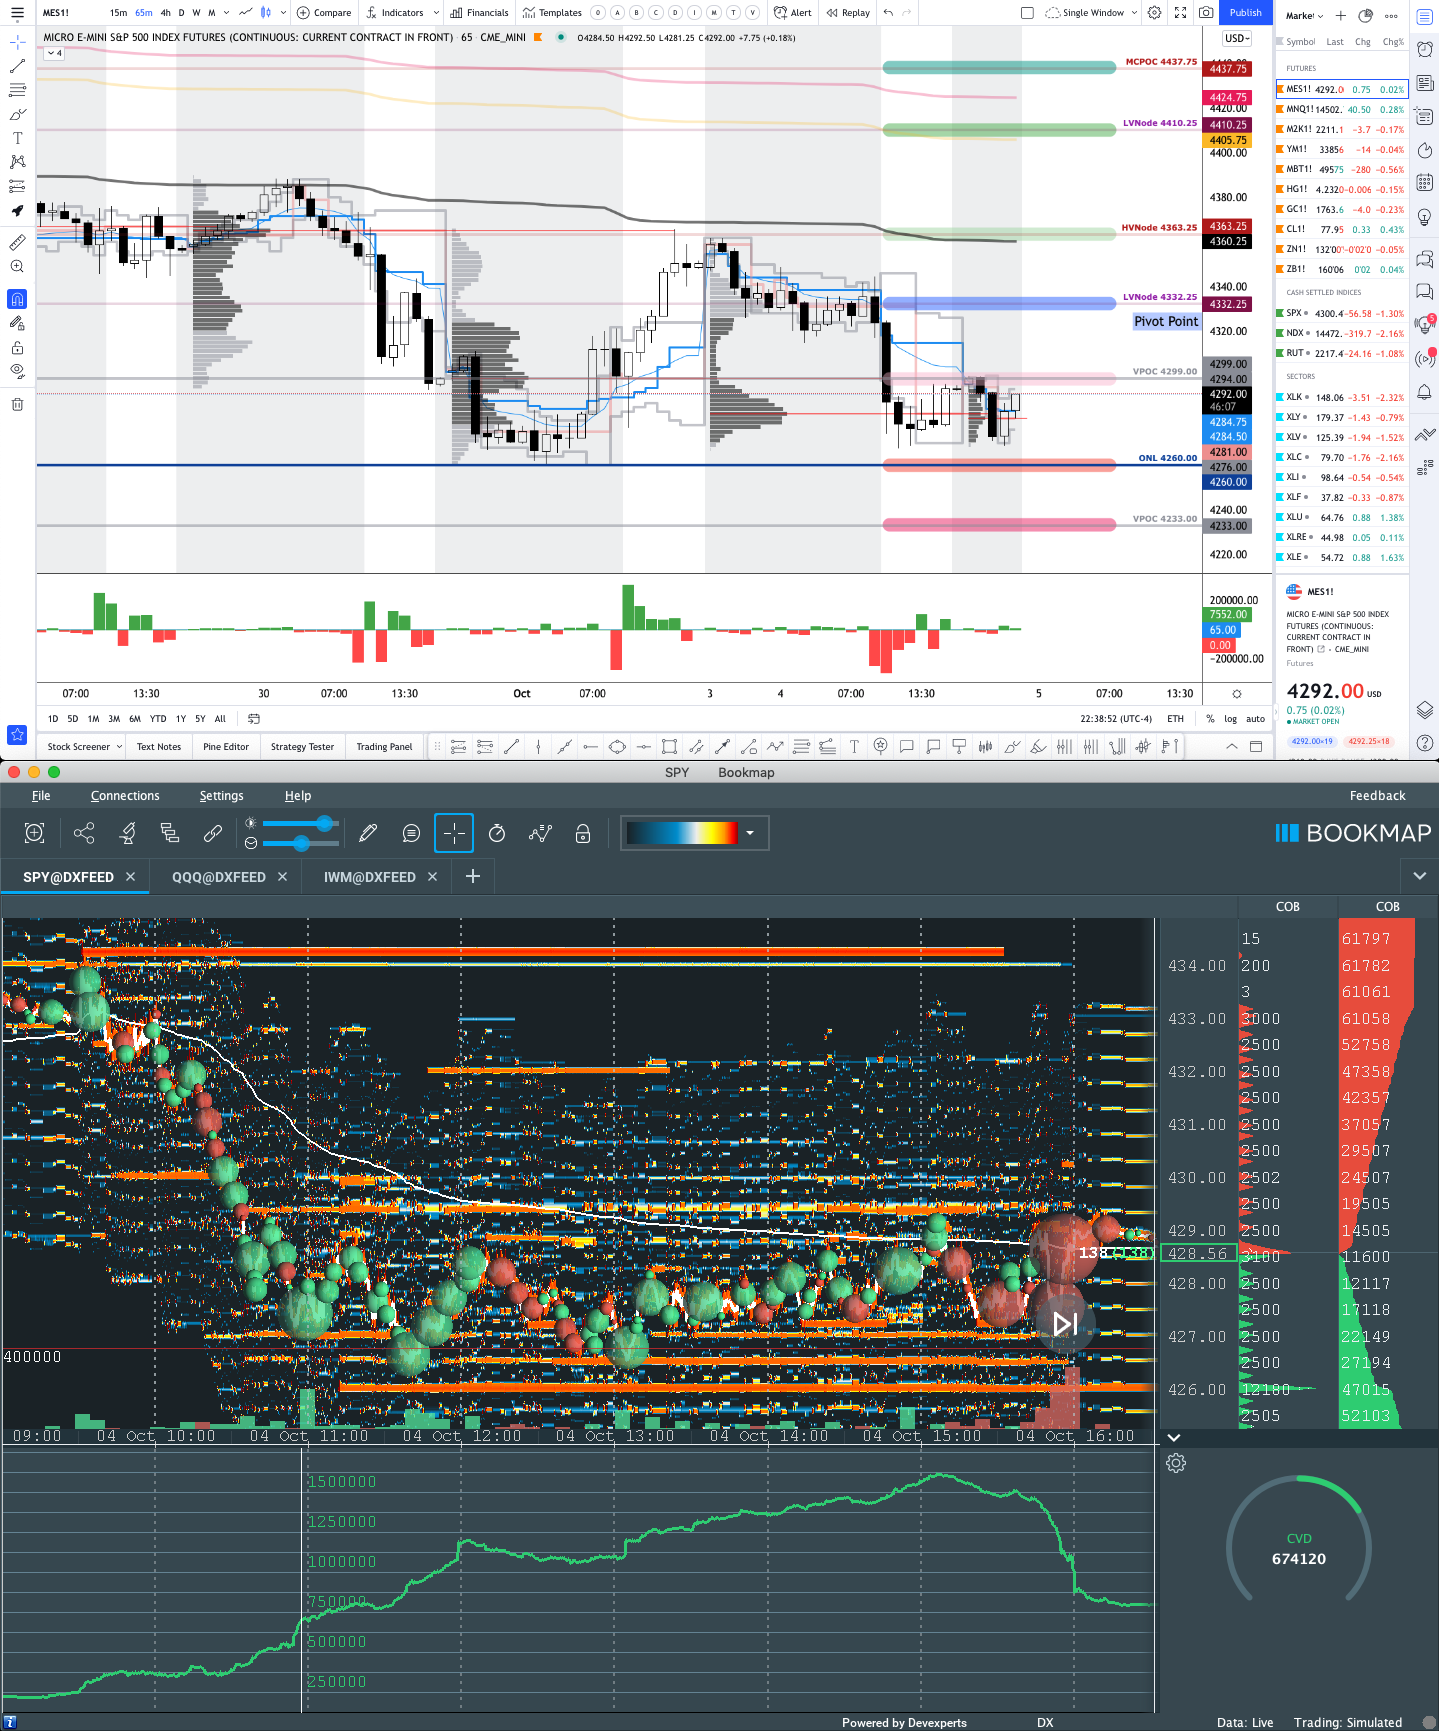Toggle log scale on price axis

[x=1231, y=719]
